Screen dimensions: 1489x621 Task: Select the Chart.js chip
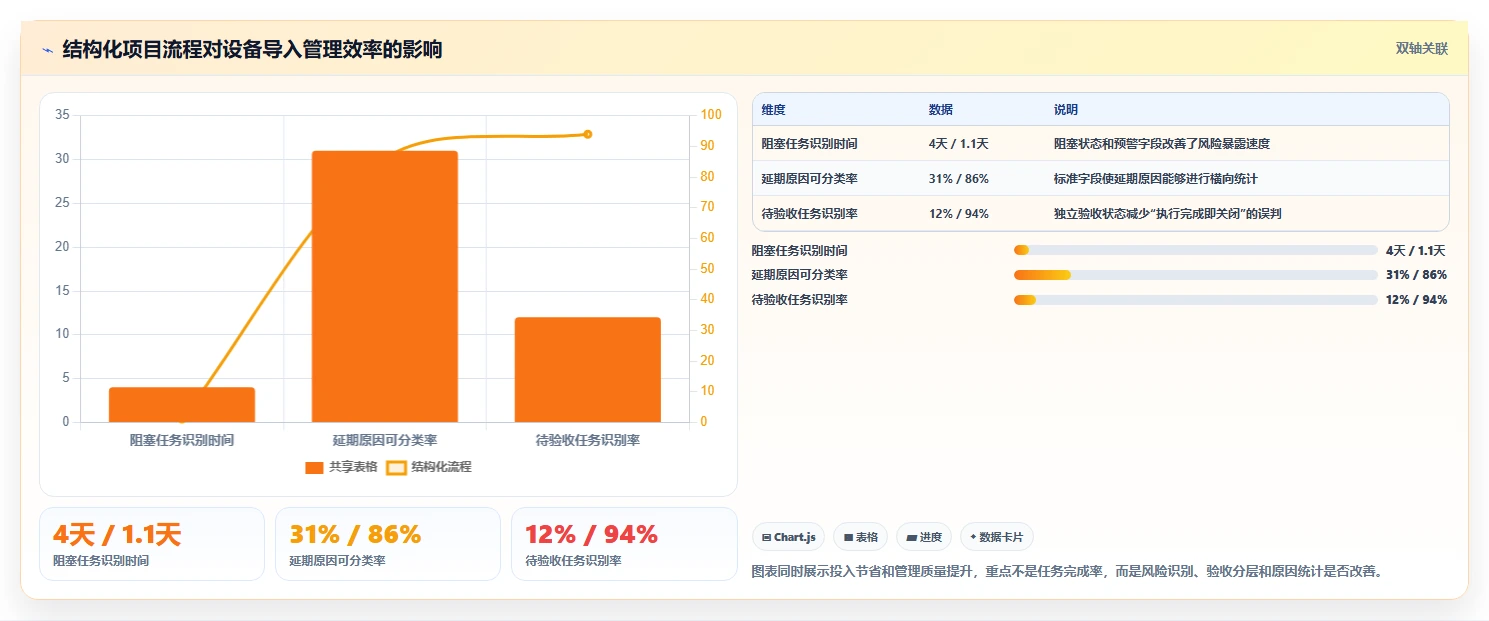click(788, 537)
